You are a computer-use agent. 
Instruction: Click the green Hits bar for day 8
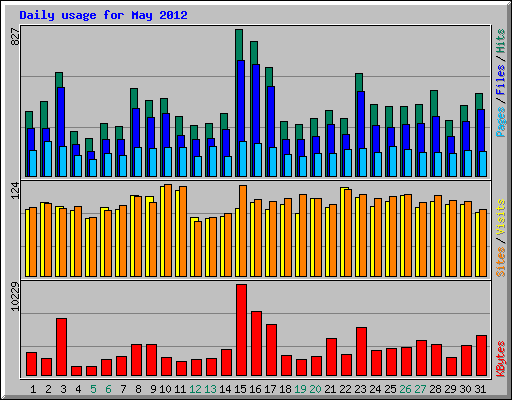tap(134, 98)
